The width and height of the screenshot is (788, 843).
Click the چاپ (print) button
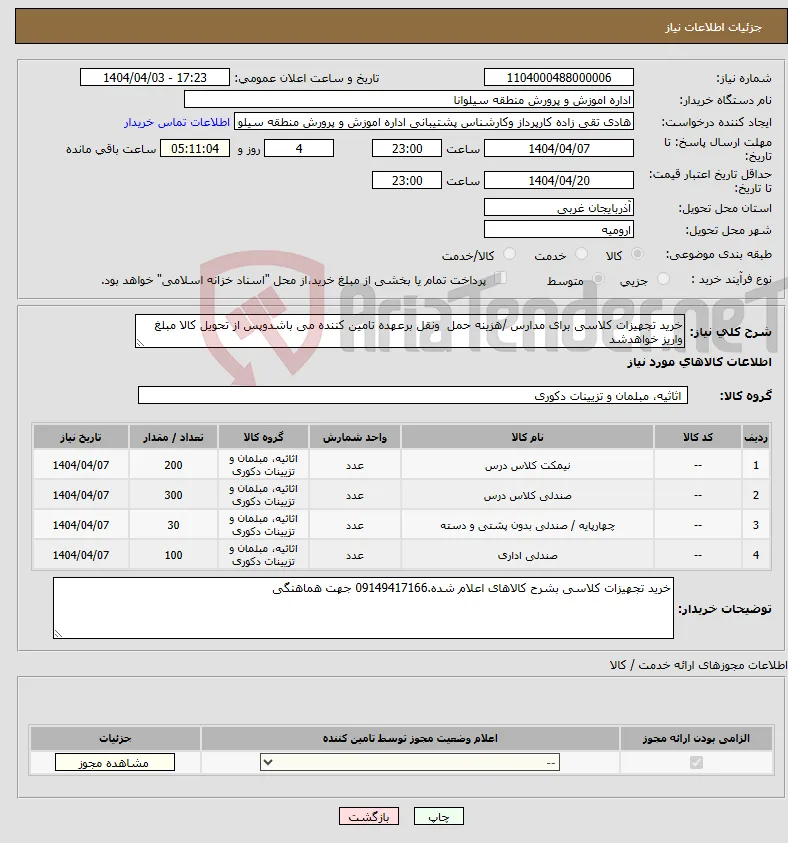pos(439,817)
